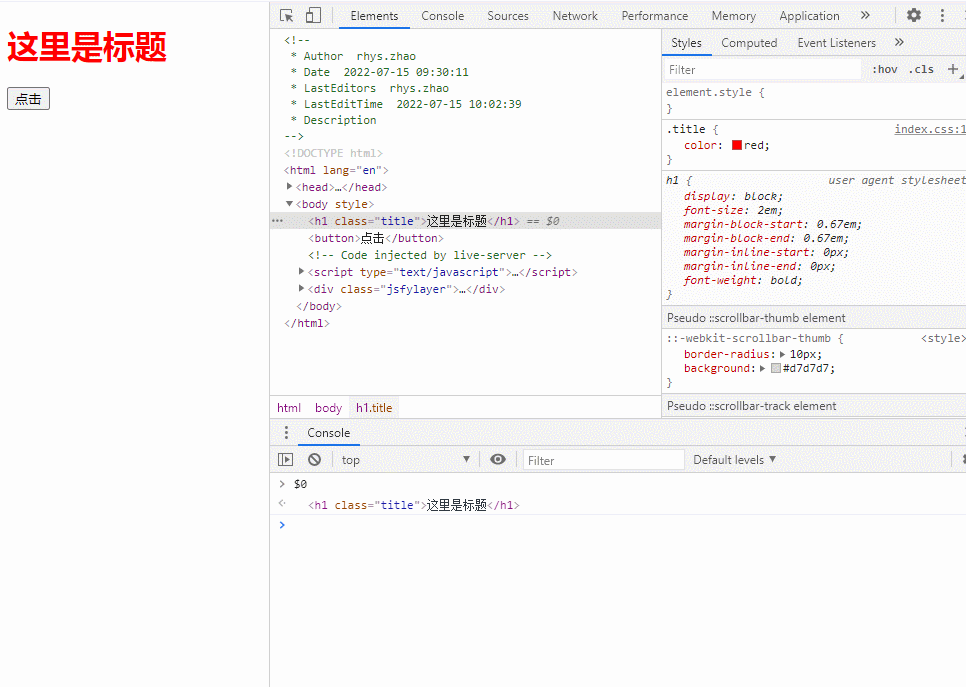This screenshot has width=966, height=687.
Task: Click the 点击 button on the page
Action: [x=28, y=99]
